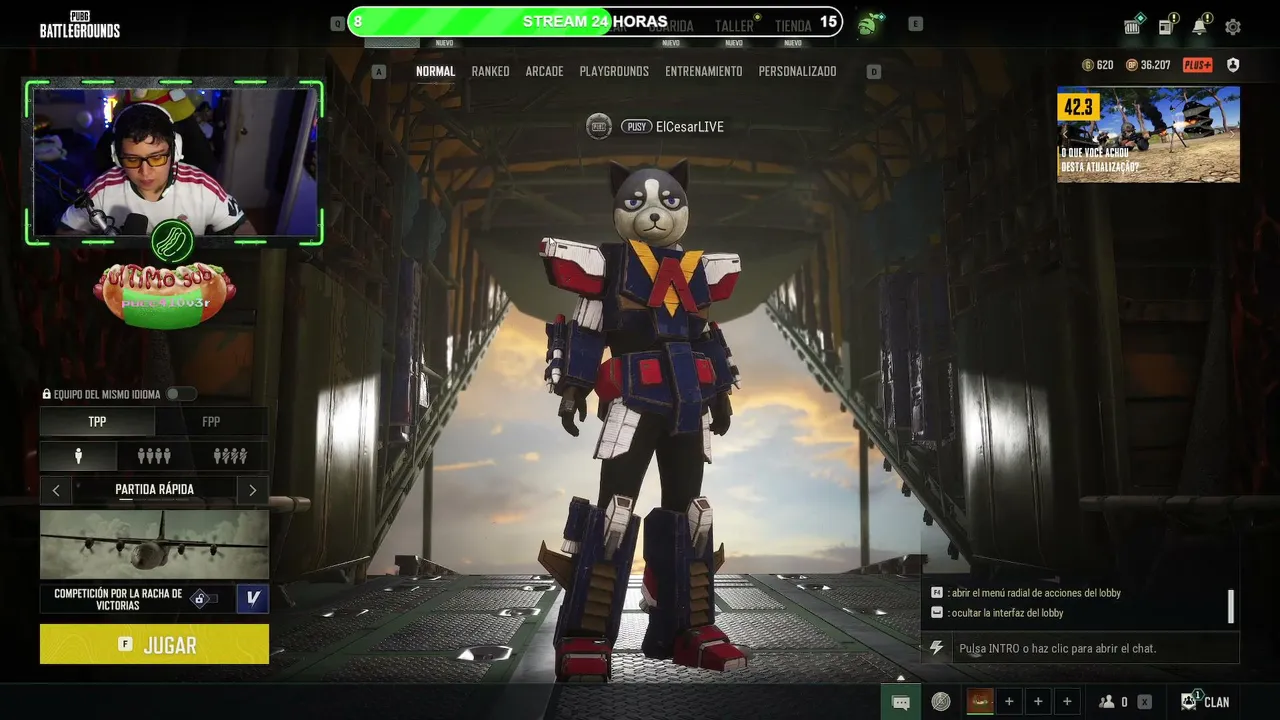Switch to the Normal mode tab
1280x720 pixels.
(x=435, y=71)
